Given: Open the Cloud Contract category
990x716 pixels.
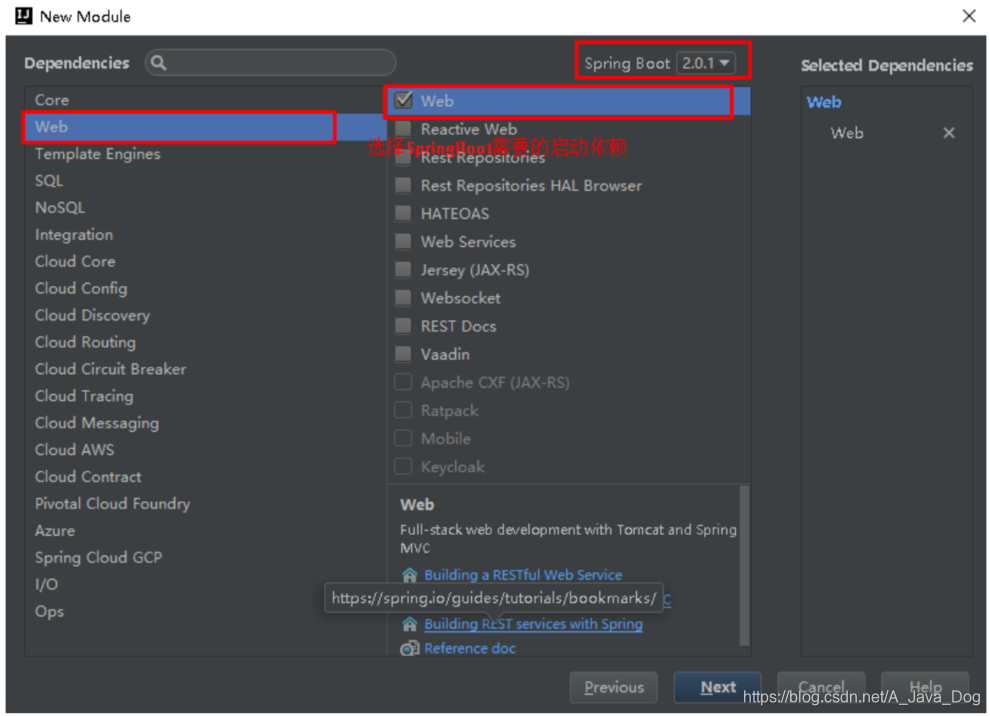Looking at the screenshot, I should [x=205, y=477].
